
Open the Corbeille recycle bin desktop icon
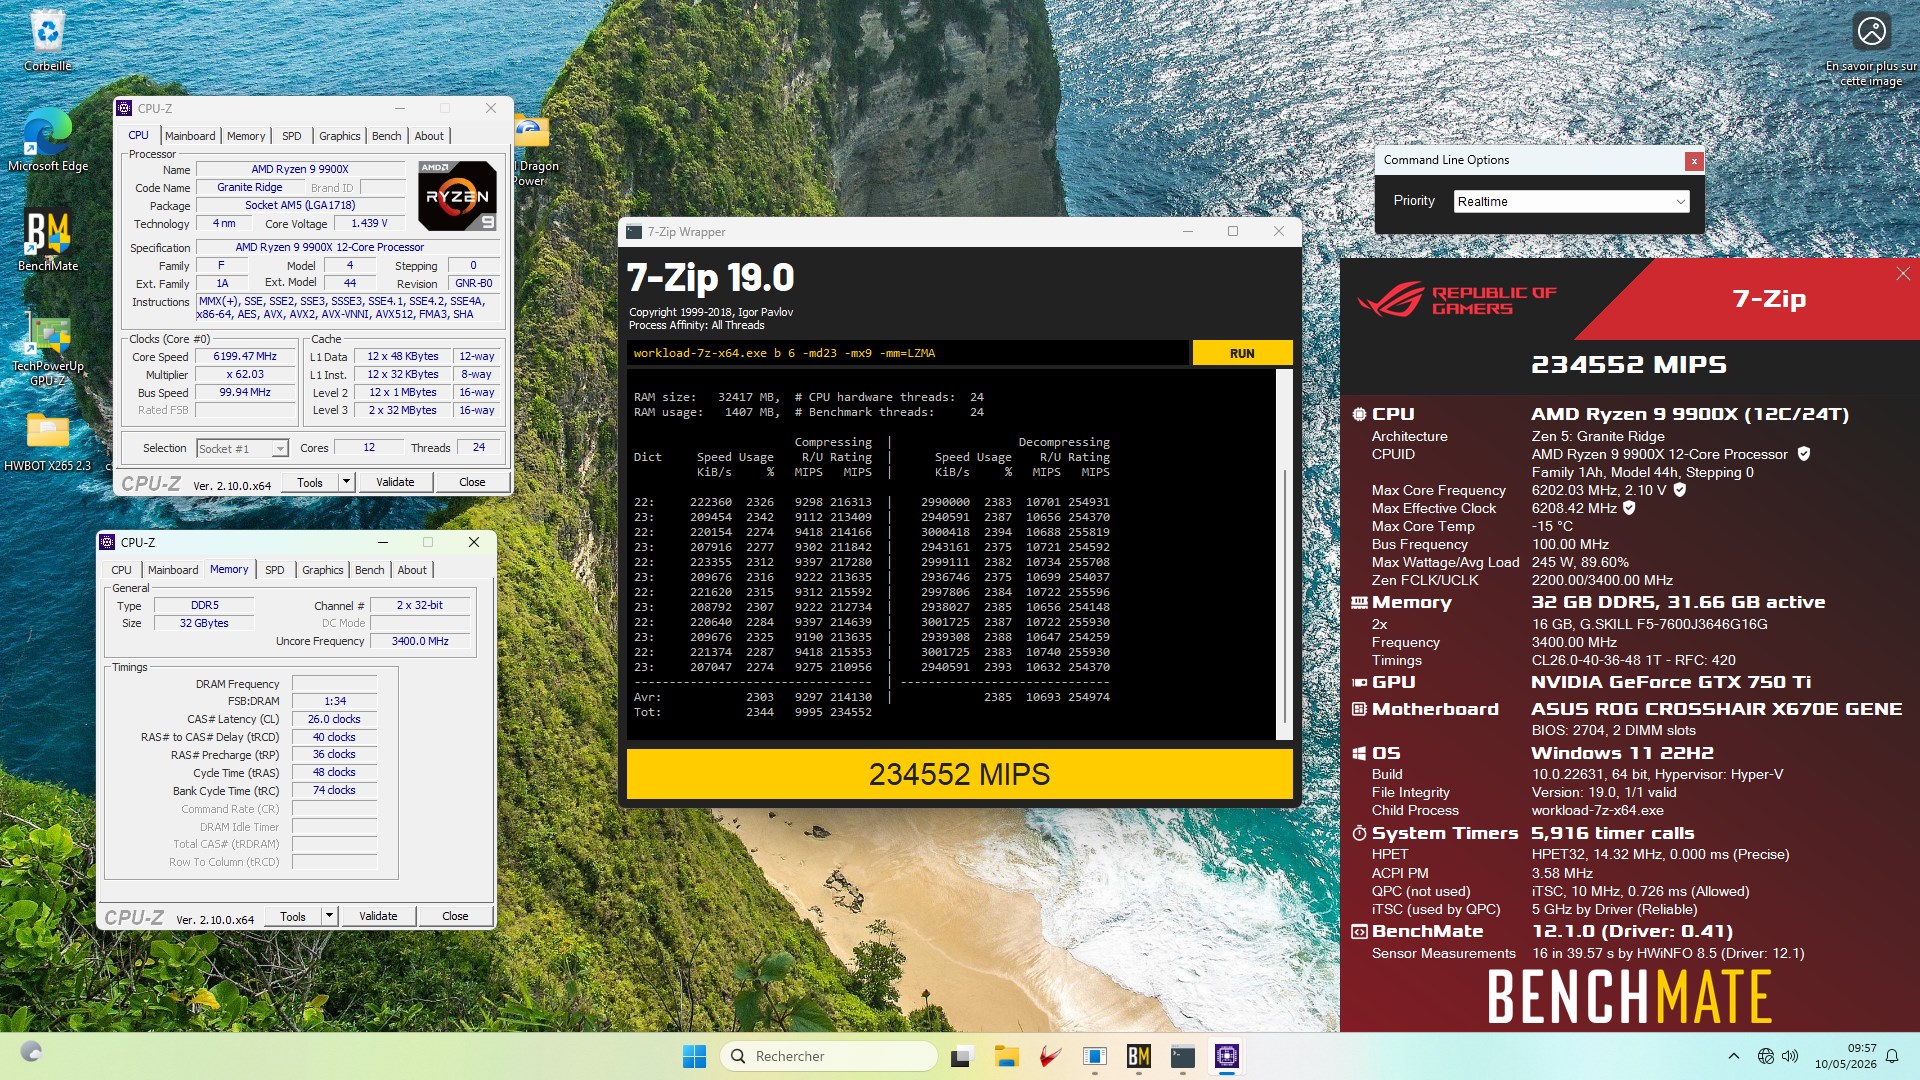click(x=47, y=40)
